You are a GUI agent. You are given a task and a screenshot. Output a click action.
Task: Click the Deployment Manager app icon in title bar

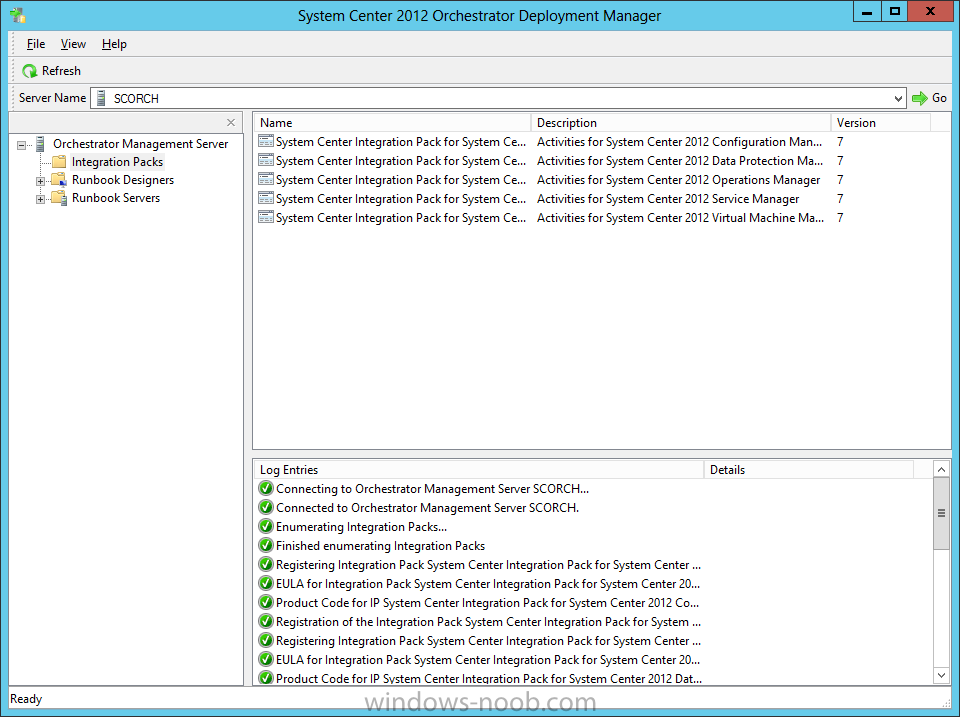(x=17, y=15)
